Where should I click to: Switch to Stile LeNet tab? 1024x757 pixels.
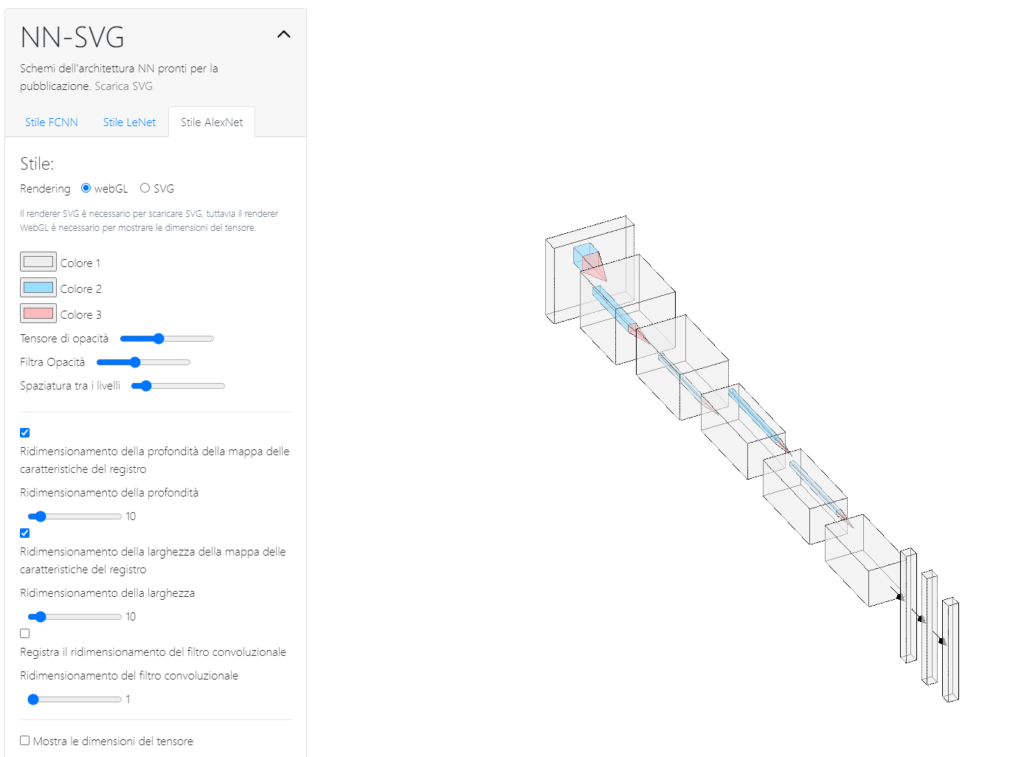tap(129, 123)
